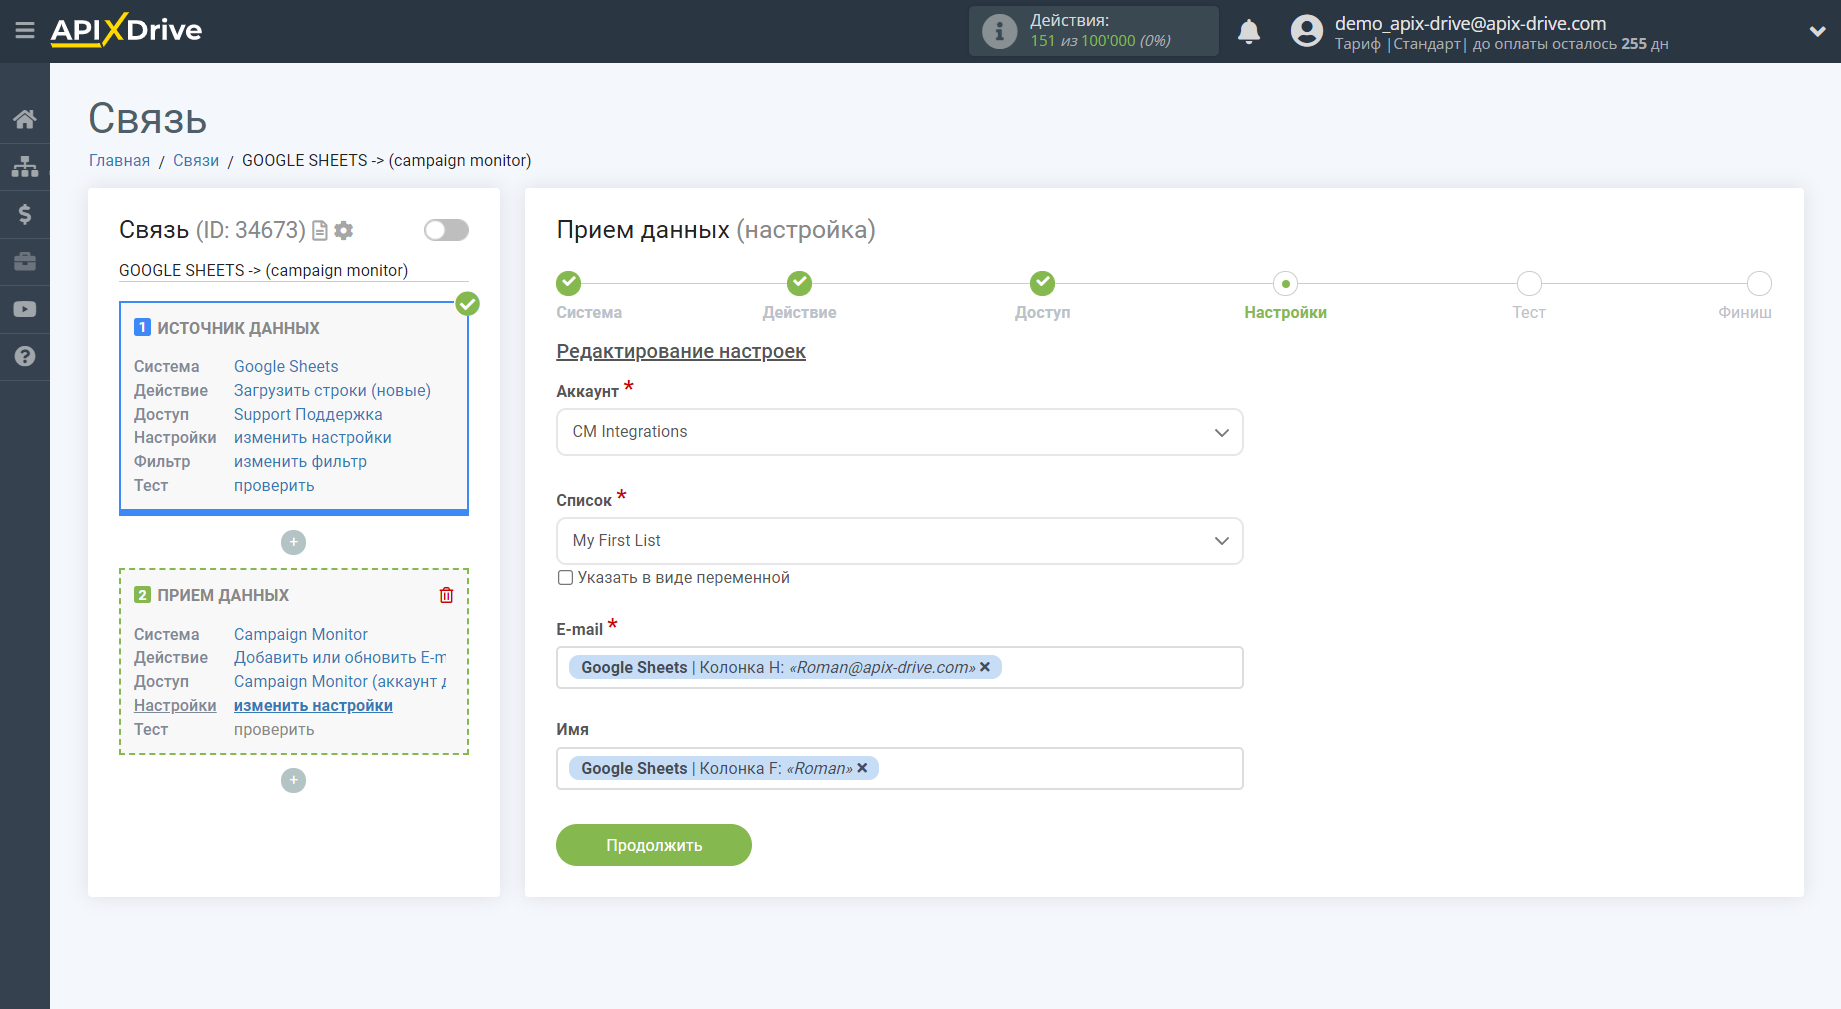Expand the account menu chevron

(1817, 31)
